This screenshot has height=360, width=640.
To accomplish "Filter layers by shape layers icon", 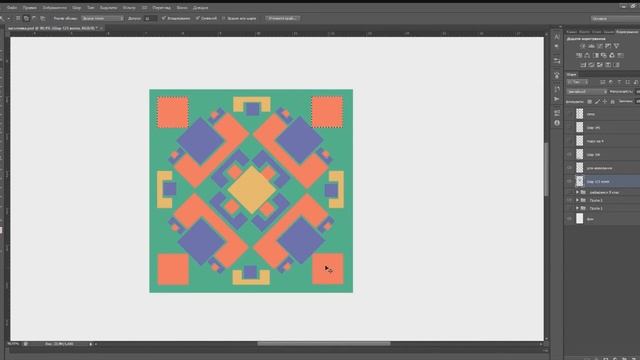I will coord(627,82).
